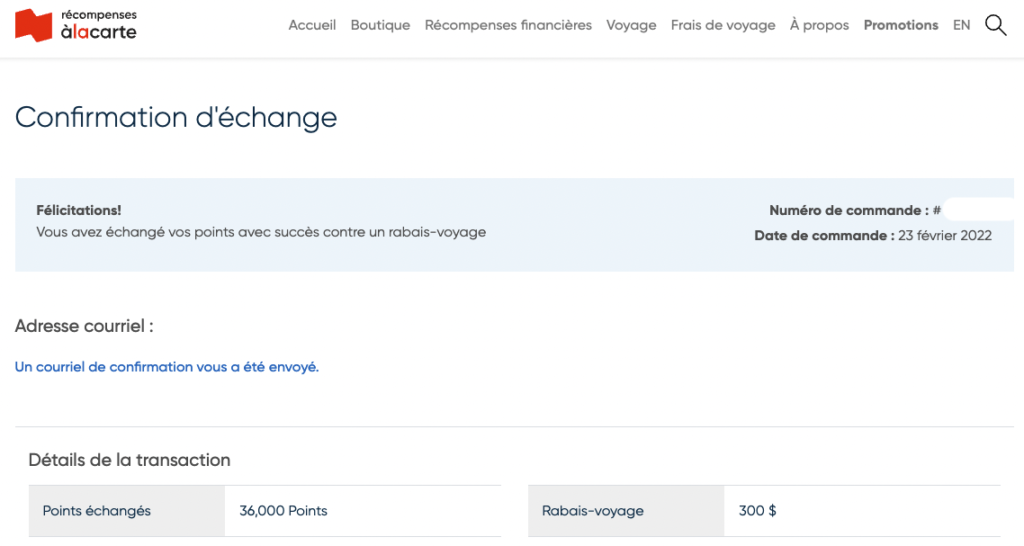Click the Adresse courriel label
Screen dimensions: 1024x546
pyautogui.click(x=84, y=326)
